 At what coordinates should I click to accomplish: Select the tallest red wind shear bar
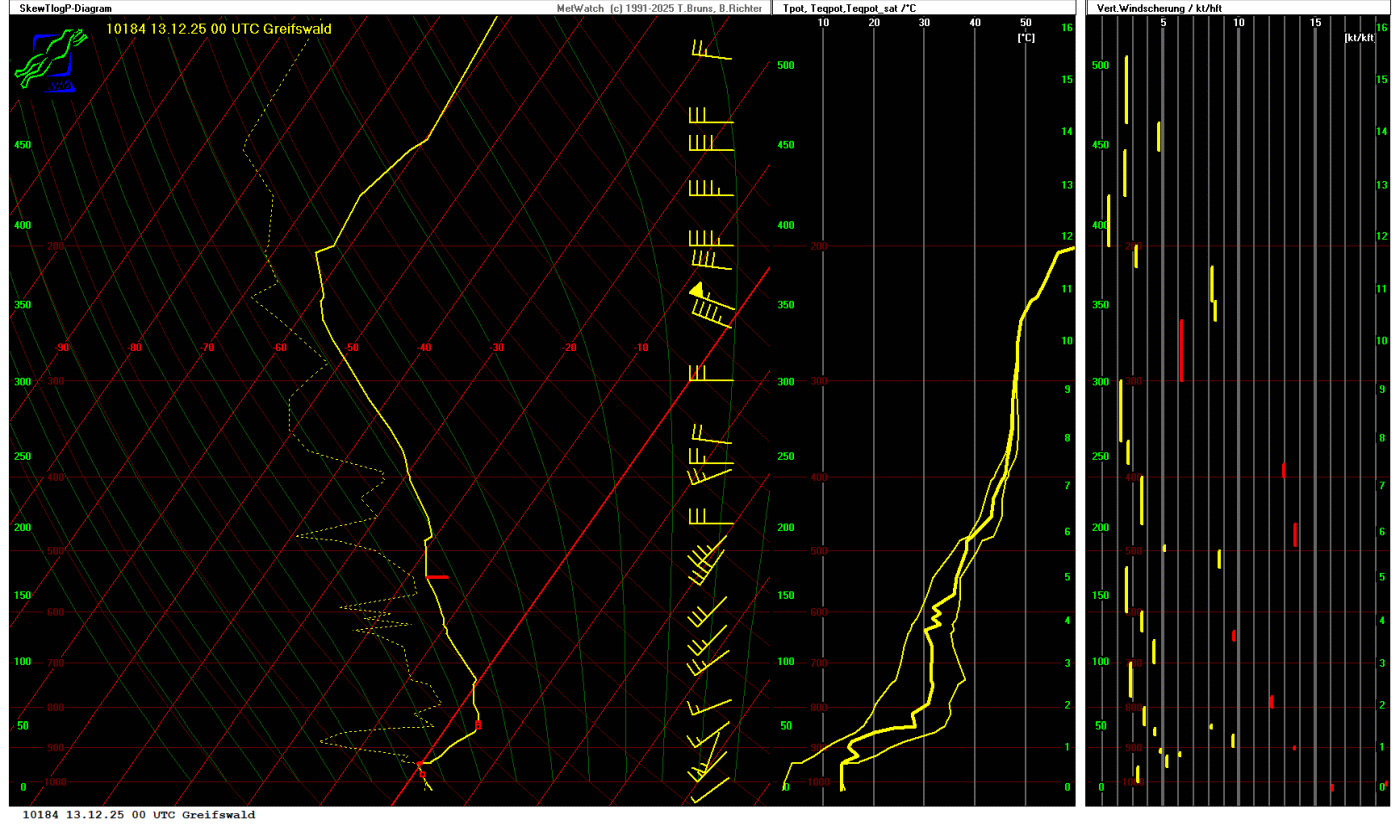[x=1181, y=350]
